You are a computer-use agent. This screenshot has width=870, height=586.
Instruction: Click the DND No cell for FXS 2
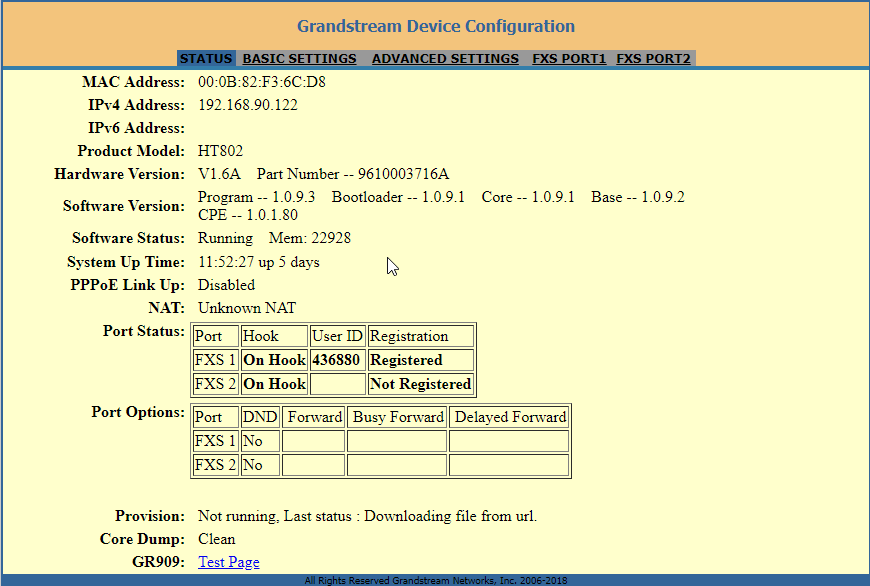(x=260, y=464)
